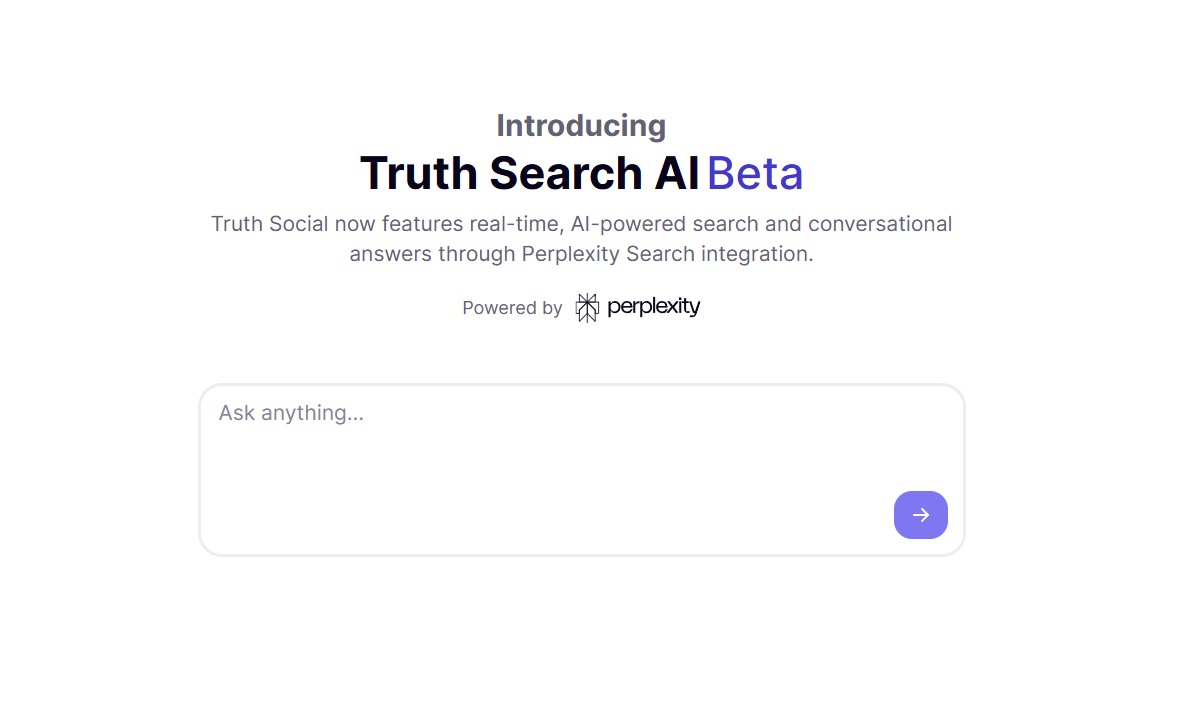1191x723 pixels.
Task: Activate search by clicking the purple circle
Action: coord(920,514)
